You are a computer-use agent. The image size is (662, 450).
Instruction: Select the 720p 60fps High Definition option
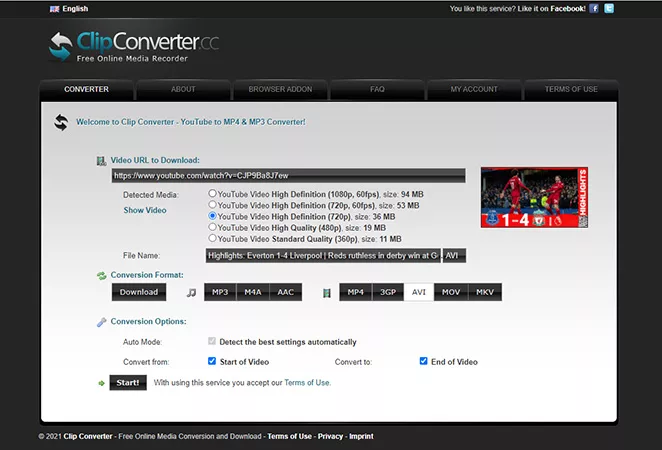tap(212, 205)
